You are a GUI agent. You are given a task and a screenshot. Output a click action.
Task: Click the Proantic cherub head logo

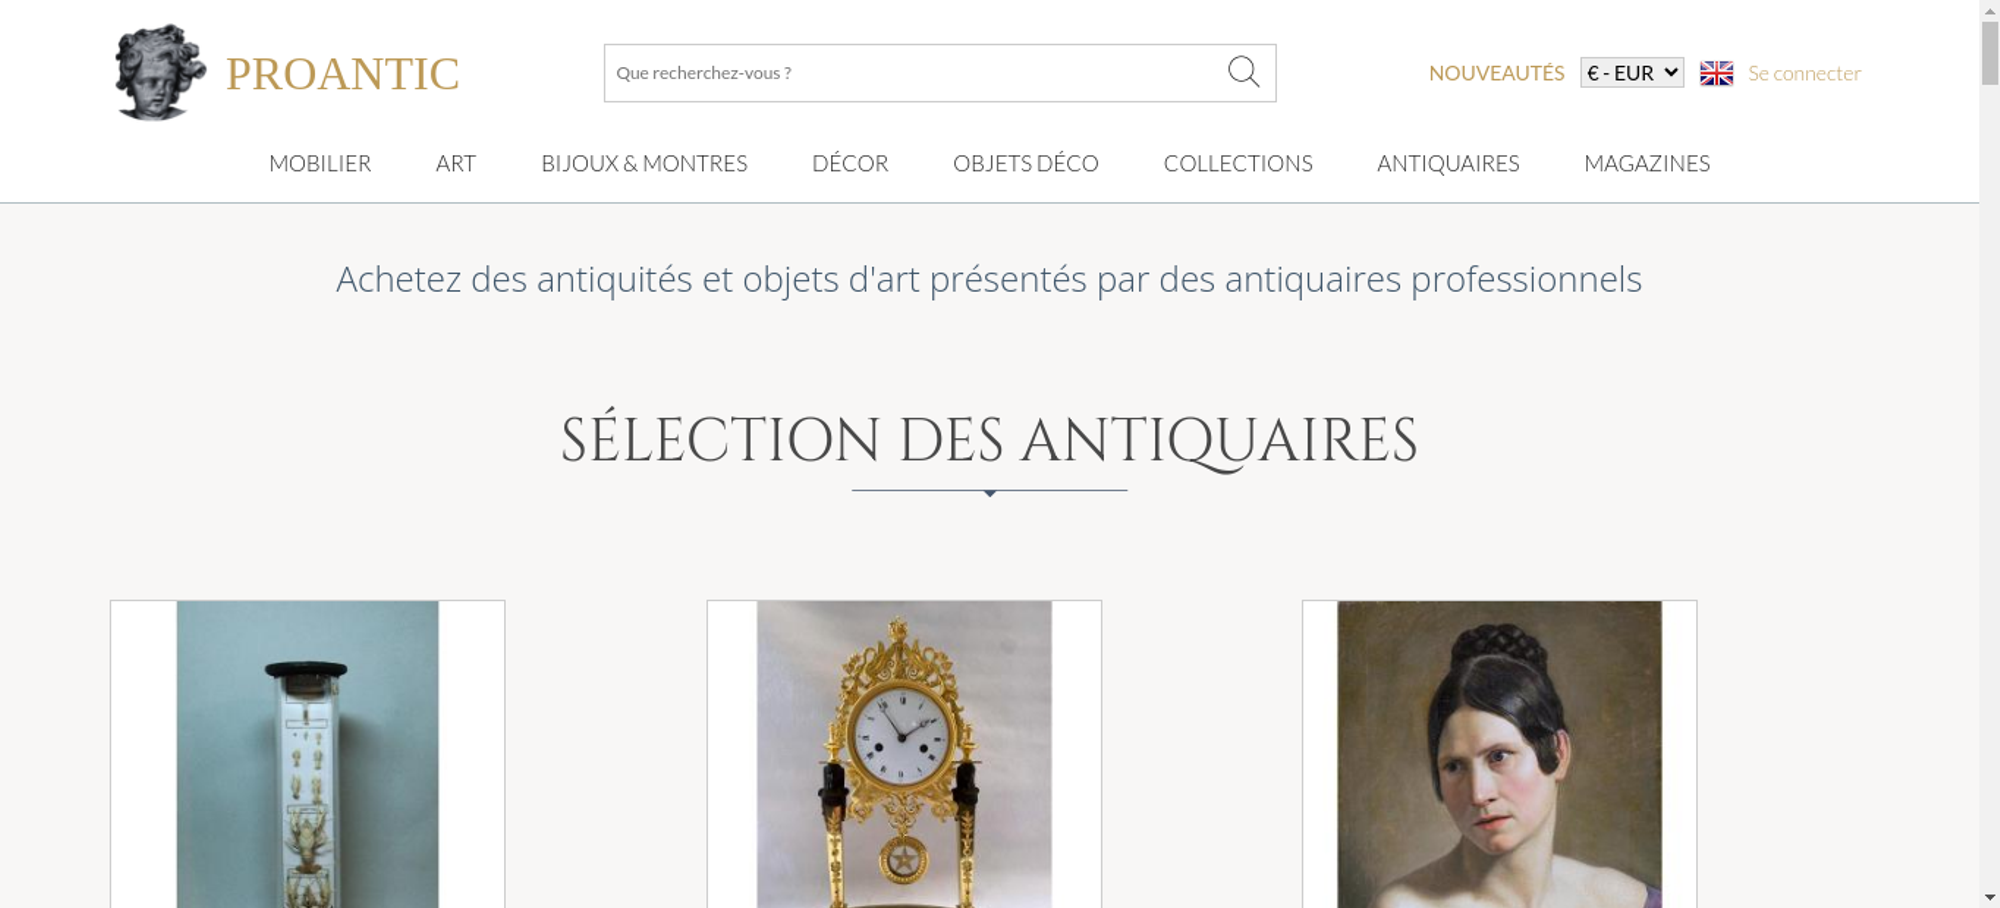(x=160, y=73)
